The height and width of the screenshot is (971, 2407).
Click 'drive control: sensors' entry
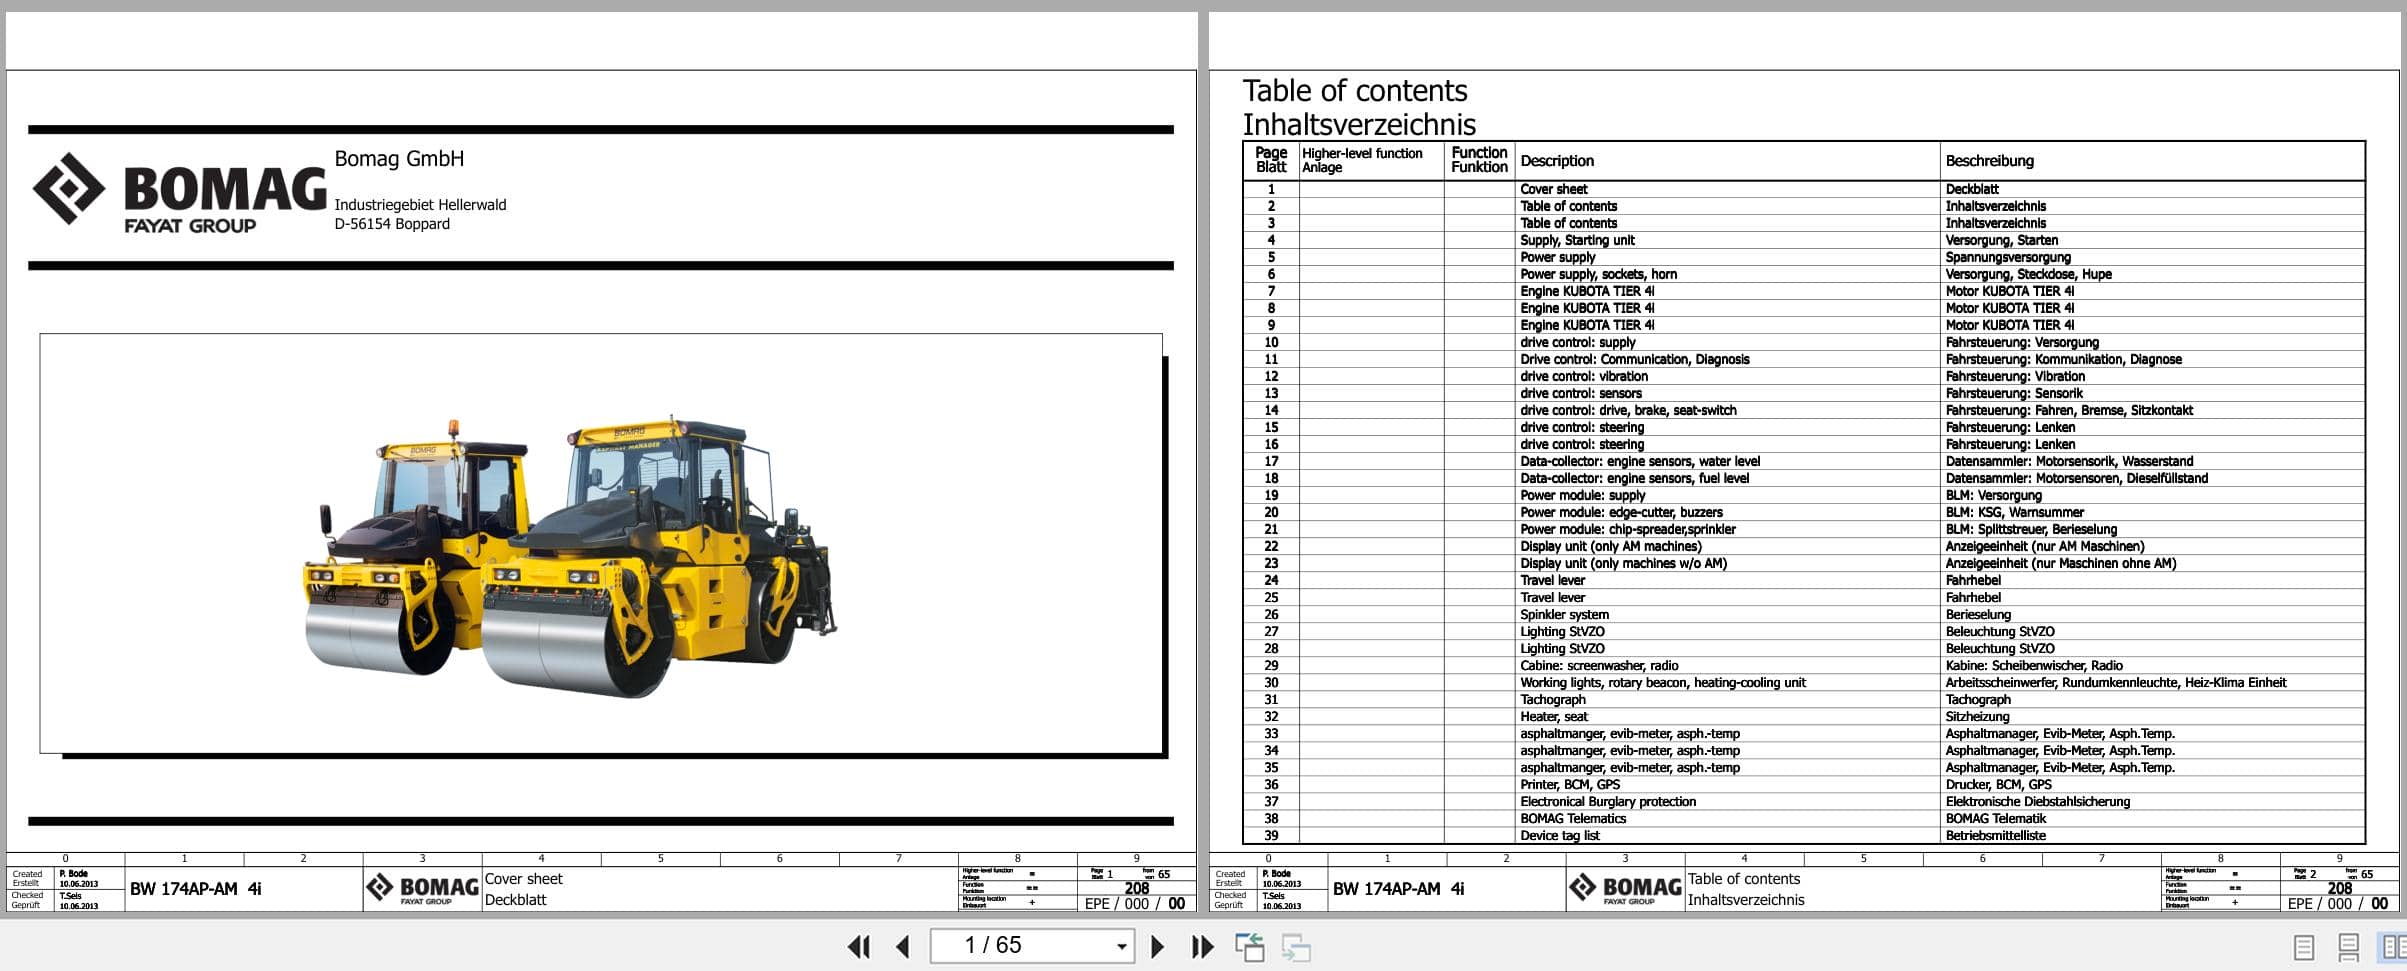click(x=1581, y=393)
